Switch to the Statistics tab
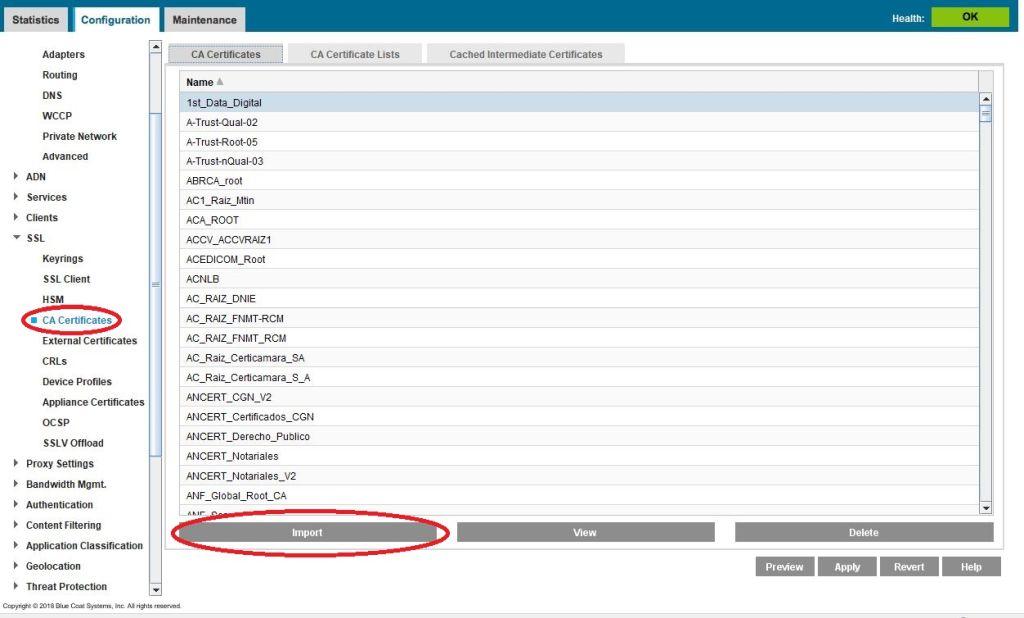 tap(35, 20)
